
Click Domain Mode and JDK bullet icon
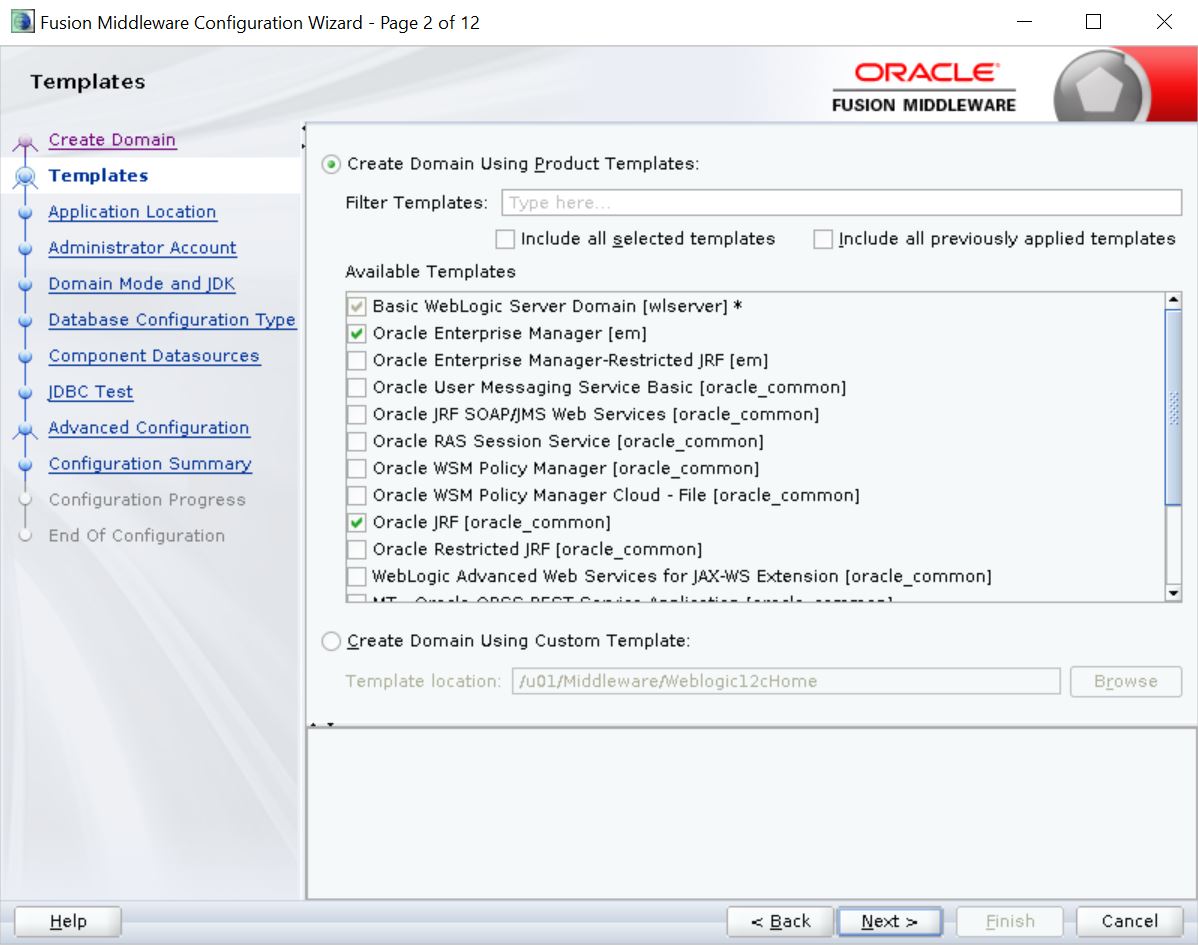(x=25, y=285)
